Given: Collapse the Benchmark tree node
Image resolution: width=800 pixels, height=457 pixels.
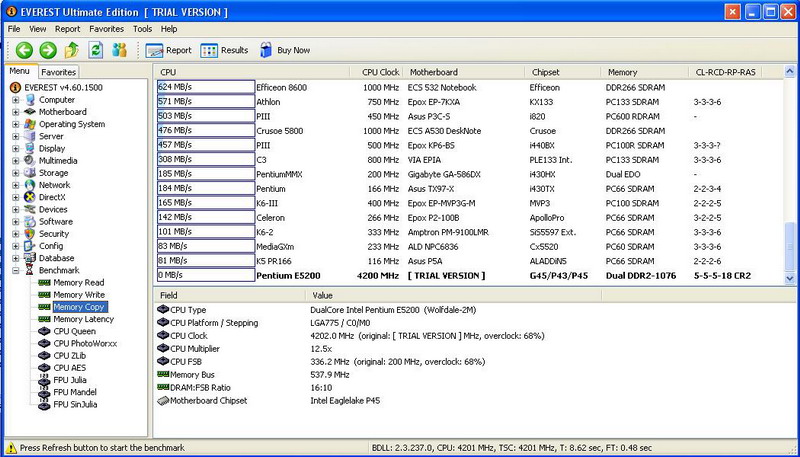Looking at the screenshot, I should (16, 270).
